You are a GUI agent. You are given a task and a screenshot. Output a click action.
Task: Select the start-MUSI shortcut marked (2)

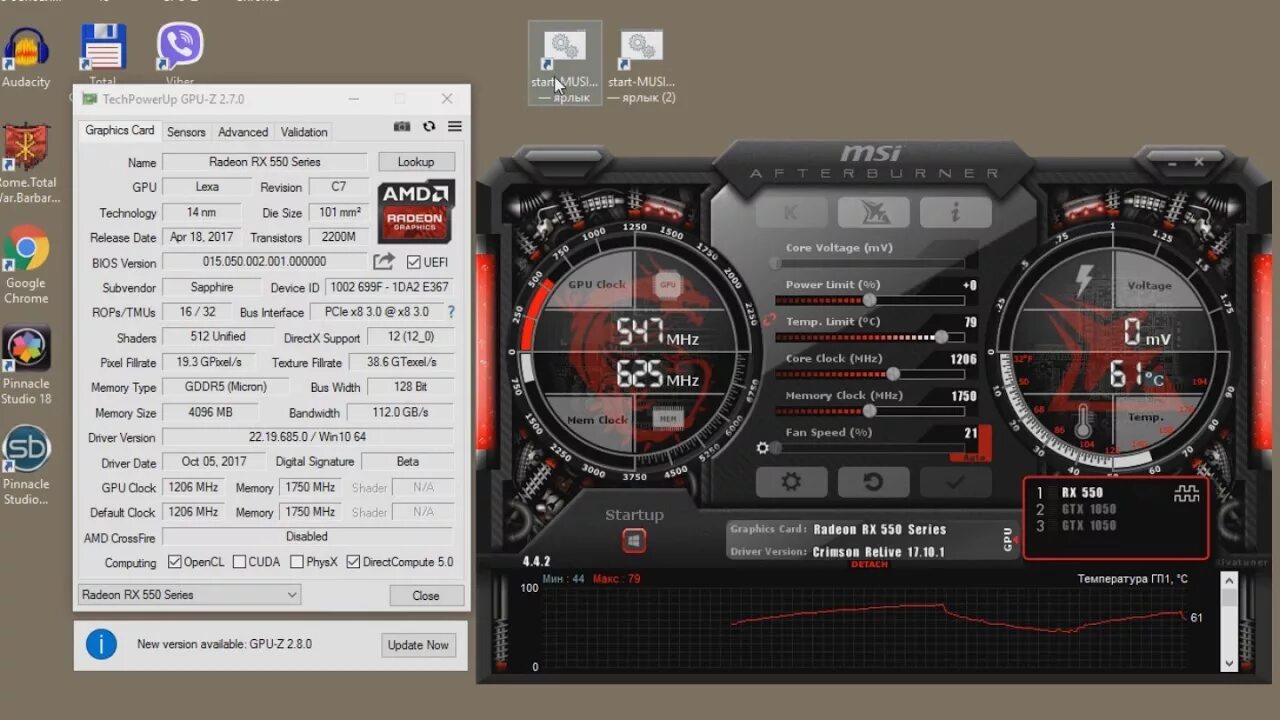pos(642,65)
